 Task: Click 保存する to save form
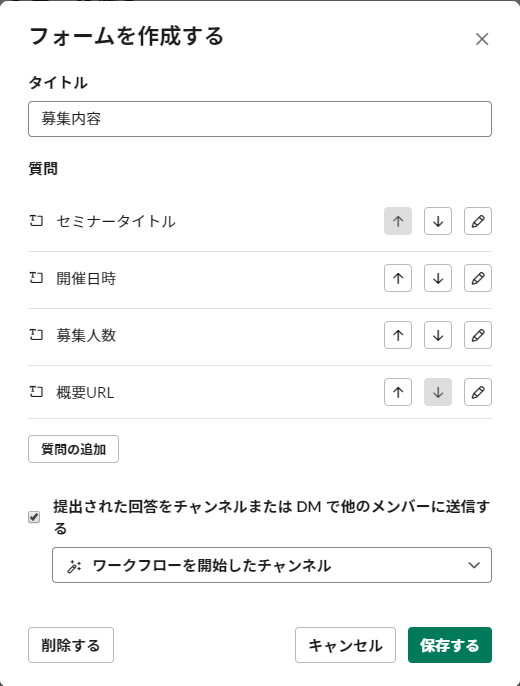pos(450,645)
